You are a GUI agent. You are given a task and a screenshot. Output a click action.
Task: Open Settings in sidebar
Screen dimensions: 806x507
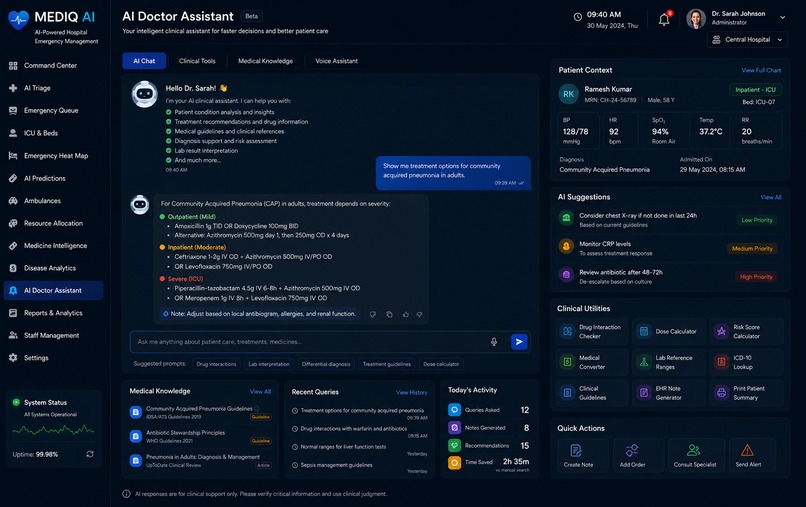[x=53, y=358]
